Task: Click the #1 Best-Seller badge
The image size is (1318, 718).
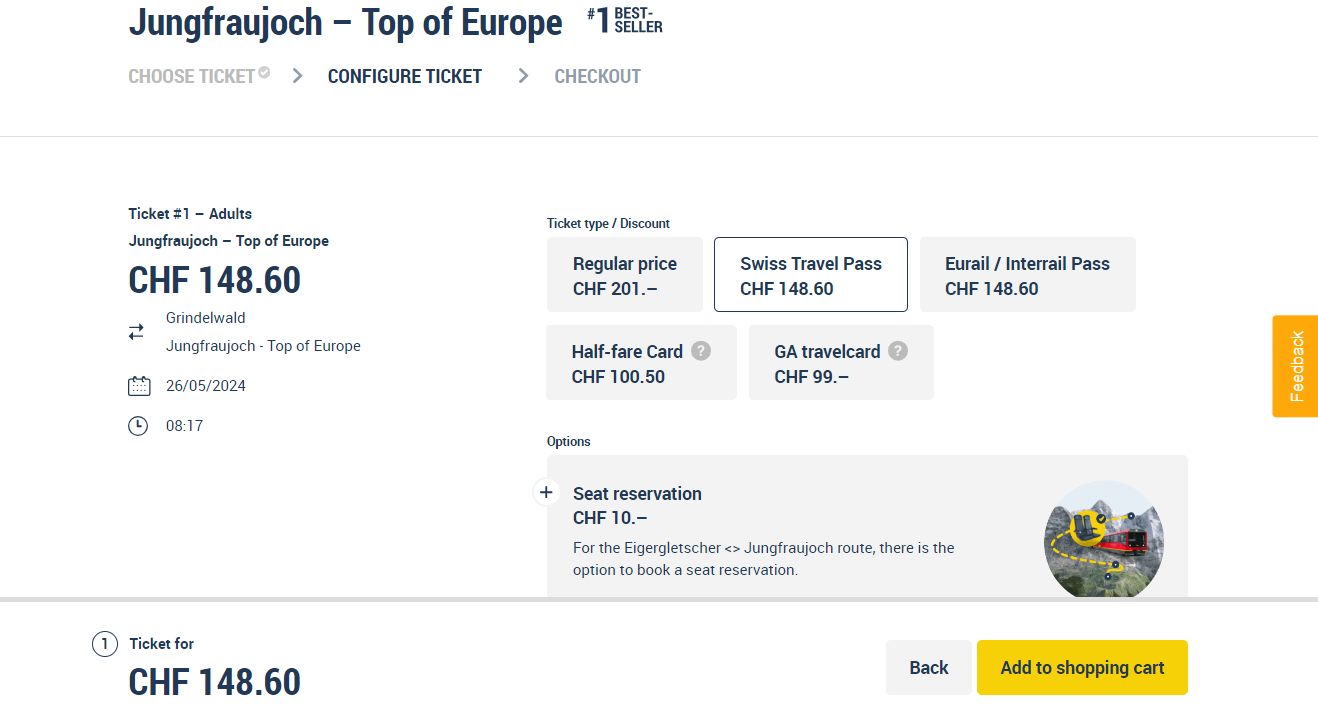Action: pos(625,20)
